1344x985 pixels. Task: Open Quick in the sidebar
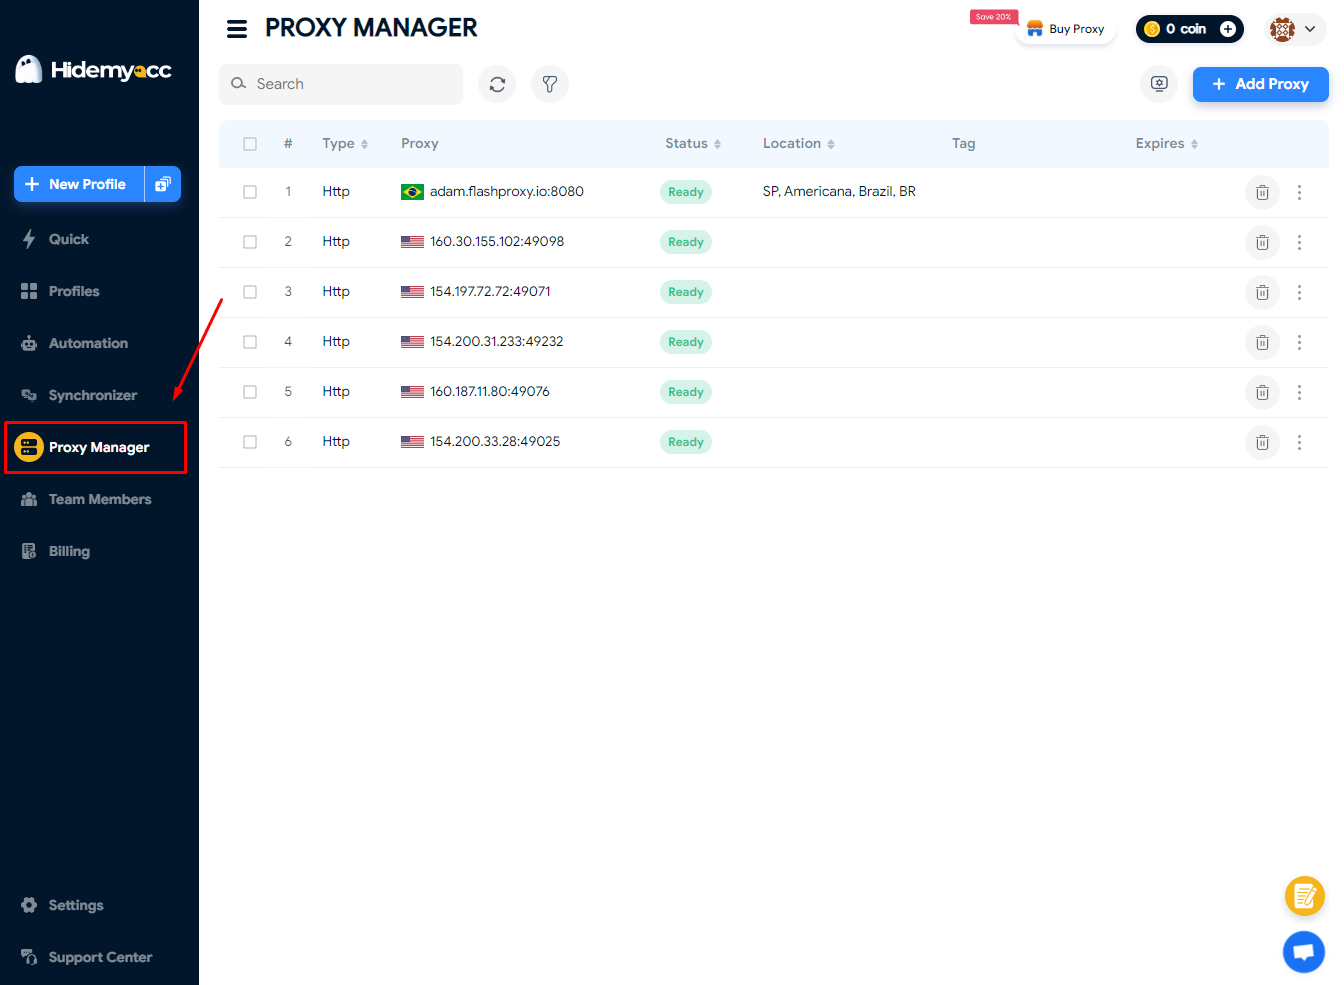[x=55, y=239]
